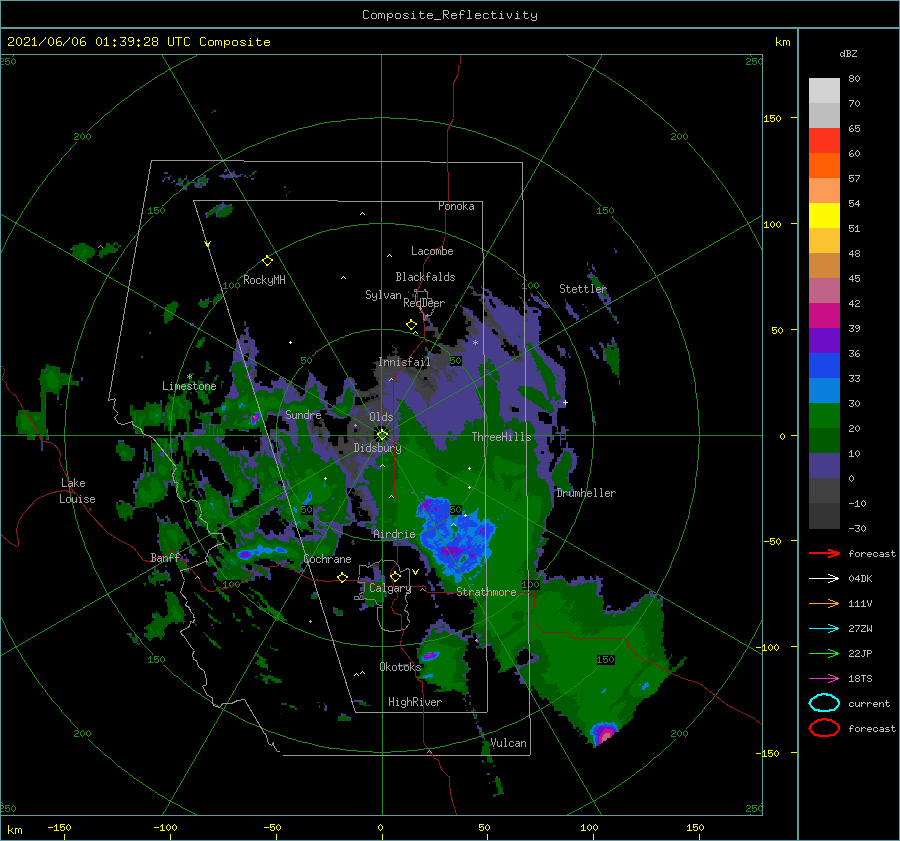Click the Cochrane city label
Viewport: 900px width, 841px height.
coord(327,559)
